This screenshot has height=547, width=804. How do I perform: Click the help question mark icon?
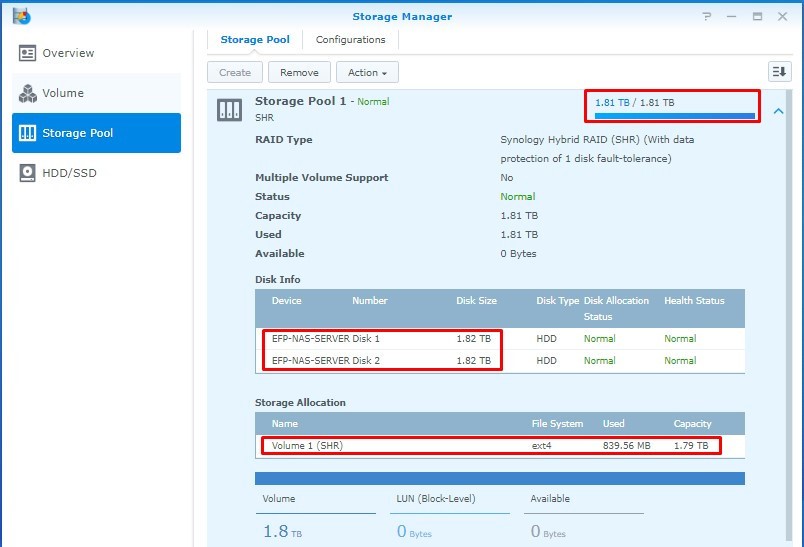pyautogui.click(x=707, y=16)
